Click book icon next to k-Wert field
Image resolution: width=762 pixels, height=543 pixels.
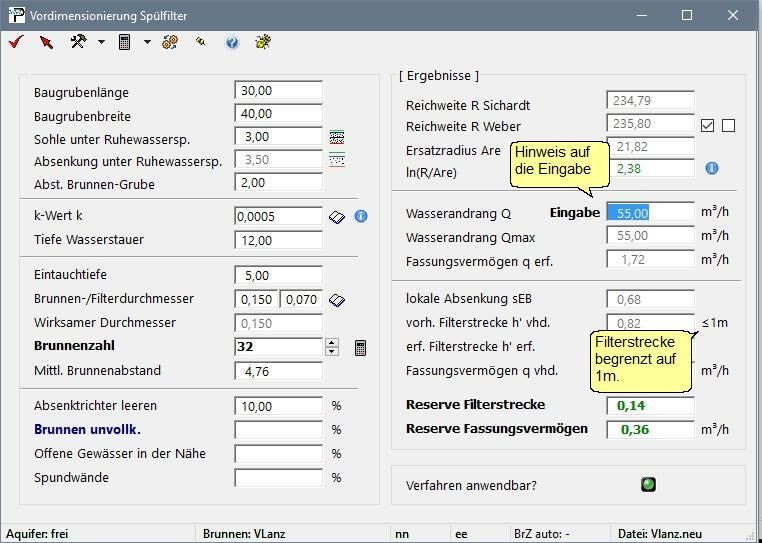pos(337,216)
